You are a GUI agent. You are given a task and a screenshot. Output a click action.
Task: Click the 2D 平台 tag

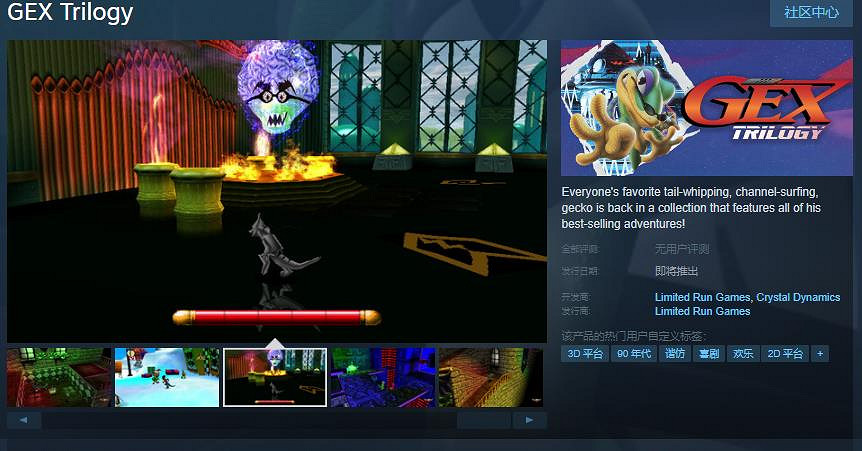785,353
